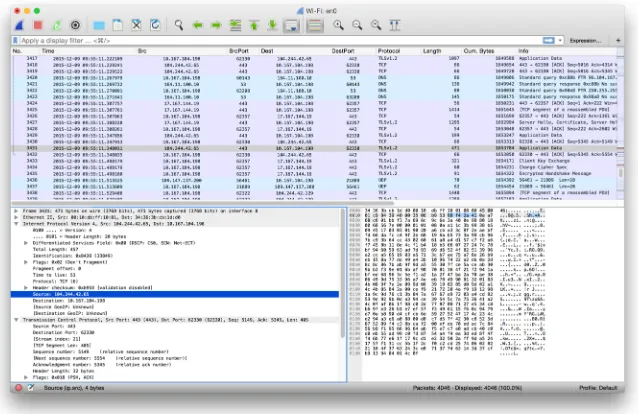Go forward in packet history with right arrow

pyautogui.click(x=216, y=25)
